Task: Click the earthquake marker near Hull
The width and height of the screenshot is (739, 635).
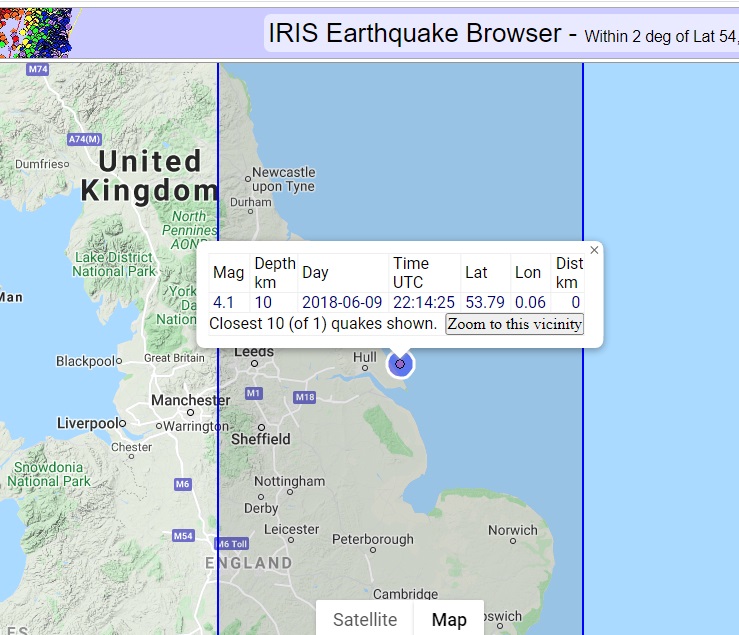Action: 400,364
